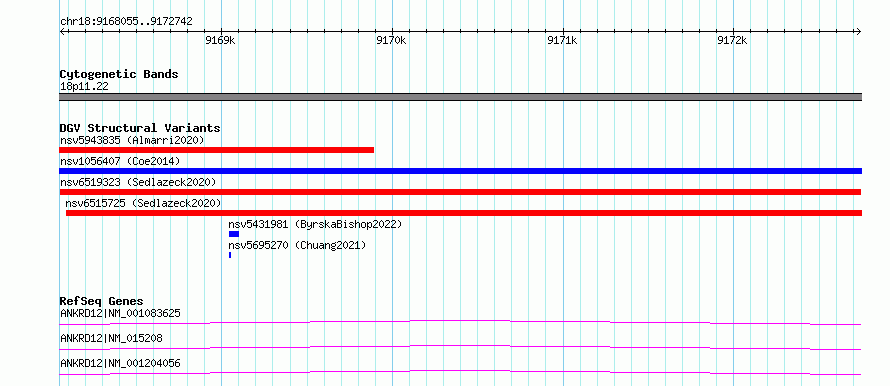
Task: Select the red bar for nsv6515725
Action: [x=464, y=213]
